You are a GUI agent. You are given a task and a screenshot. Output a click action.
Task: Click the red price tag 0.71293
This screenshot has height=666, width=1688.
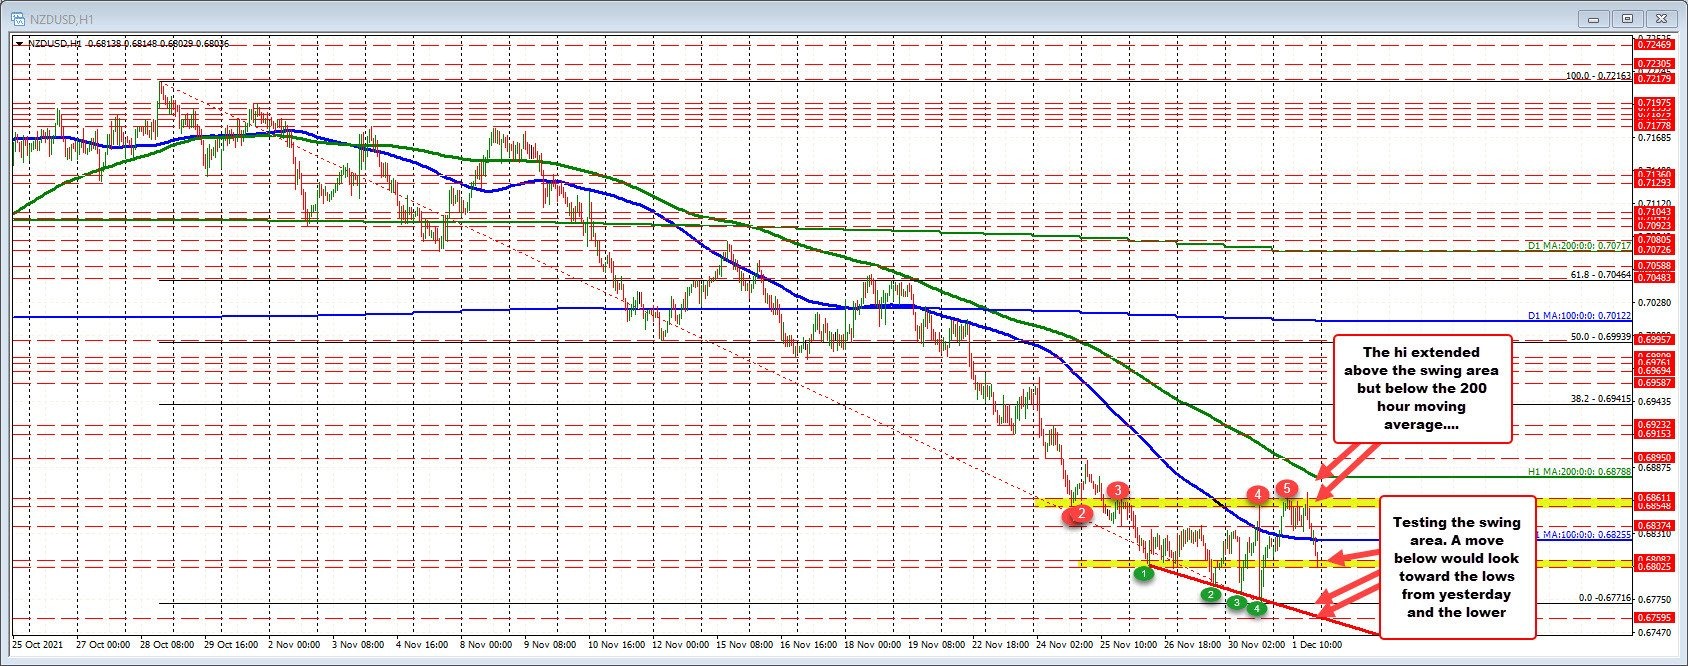pyautogui.click(x=1656, y=183)
